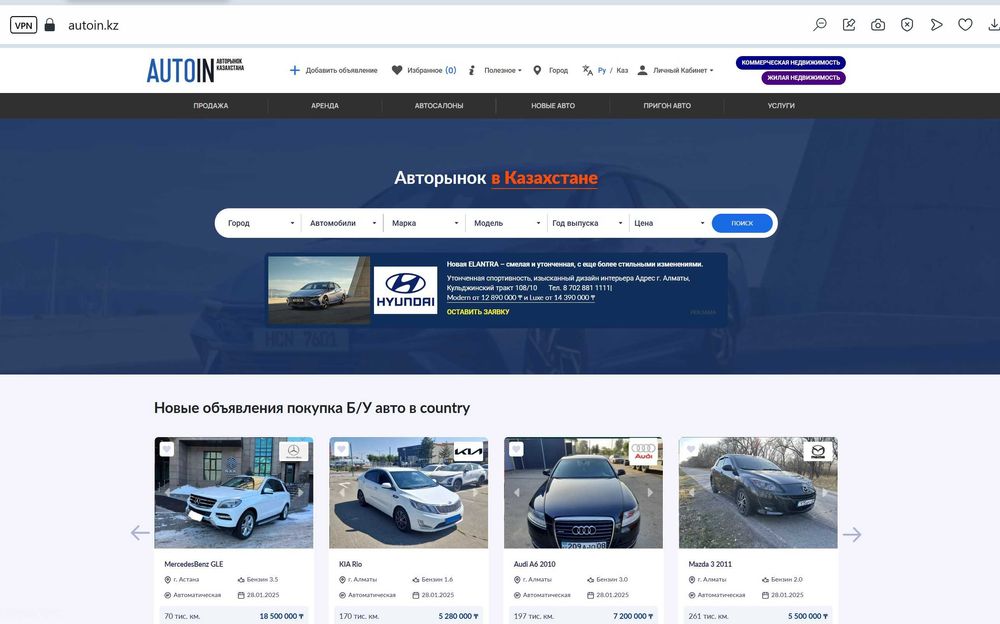Open downloads icon in browser toolbar
The width and height of the screenshot is (1000, 624).
(x=994, y=25)
